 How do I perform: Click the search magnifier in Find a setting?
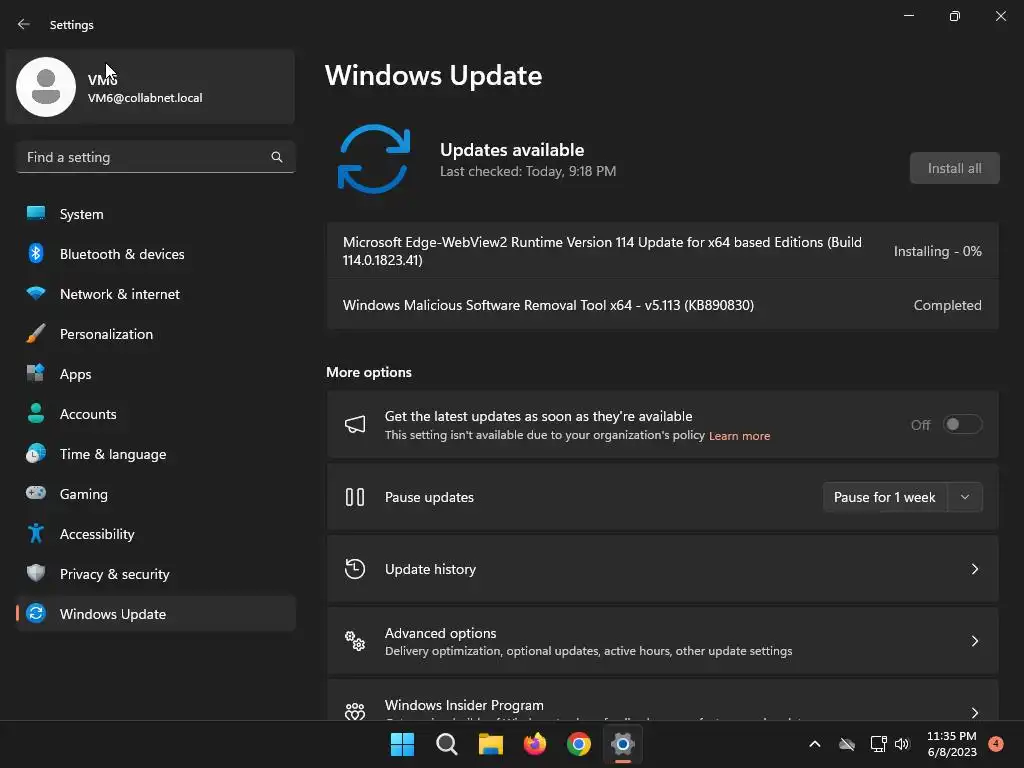277,157
